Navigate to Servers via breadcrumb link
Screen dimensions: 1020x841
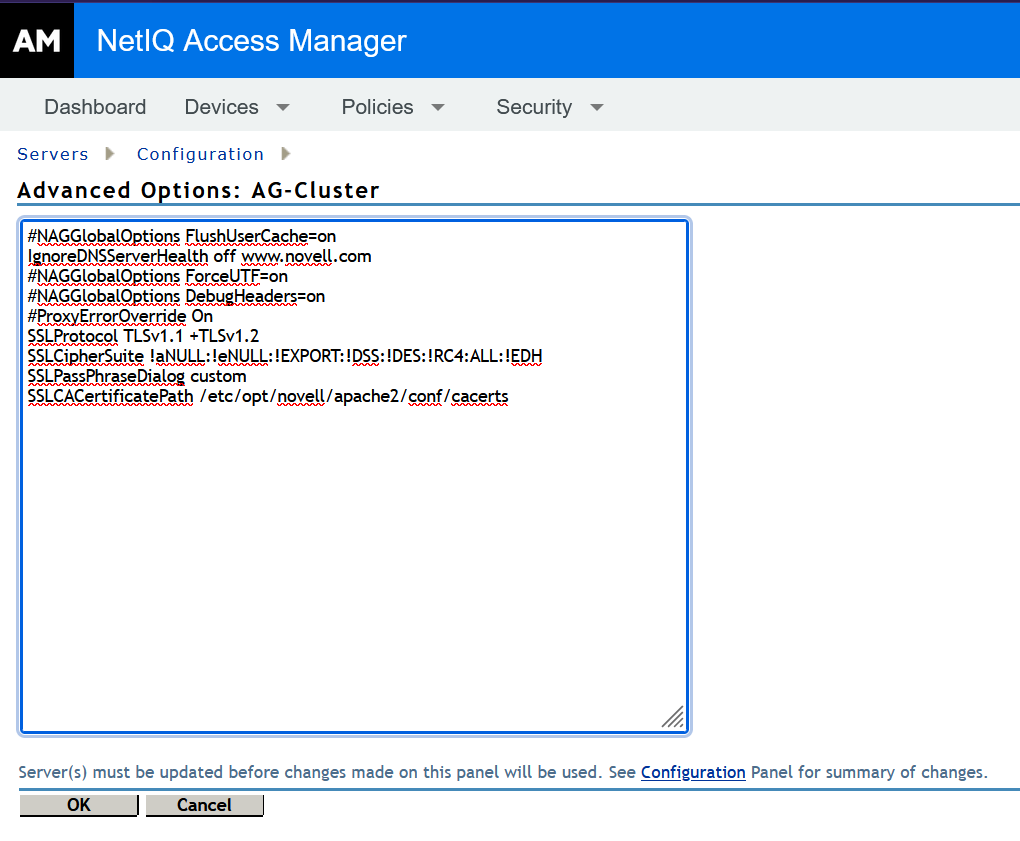[x=52, y=153]
